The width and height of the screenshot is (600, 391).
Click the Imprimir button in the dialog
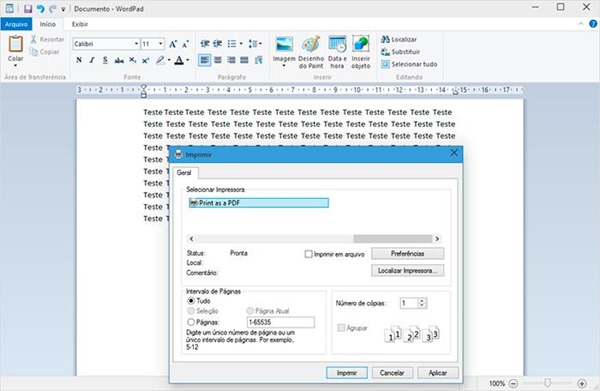(x=347, y=373)
